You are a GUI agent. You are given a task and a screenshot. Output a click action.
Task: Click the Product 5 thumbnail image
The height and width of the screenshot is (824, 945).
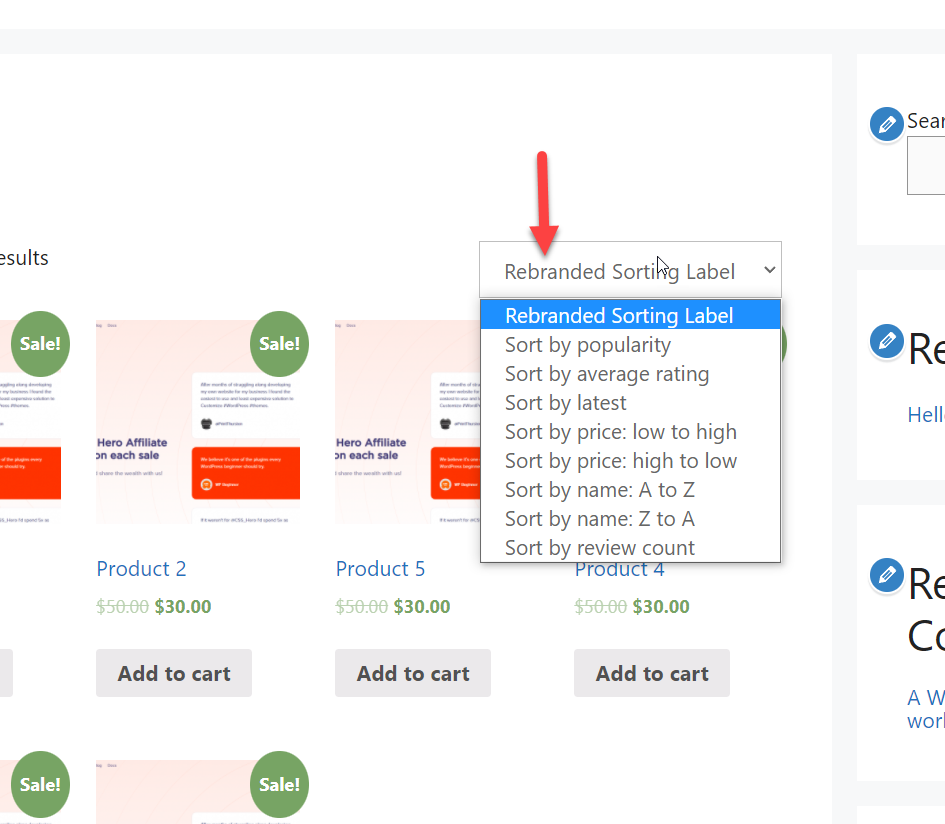tap(407, 422)
